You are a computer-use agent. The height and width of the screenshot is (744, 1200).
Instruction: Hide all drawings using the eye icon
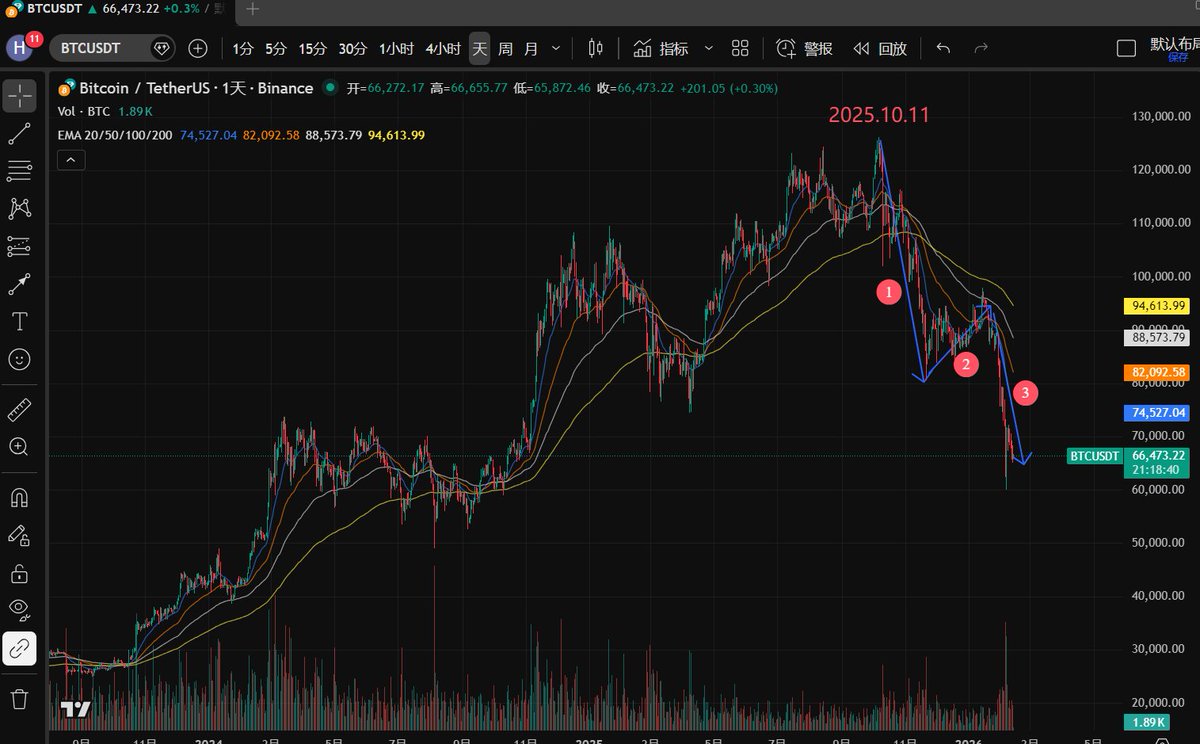19,609
